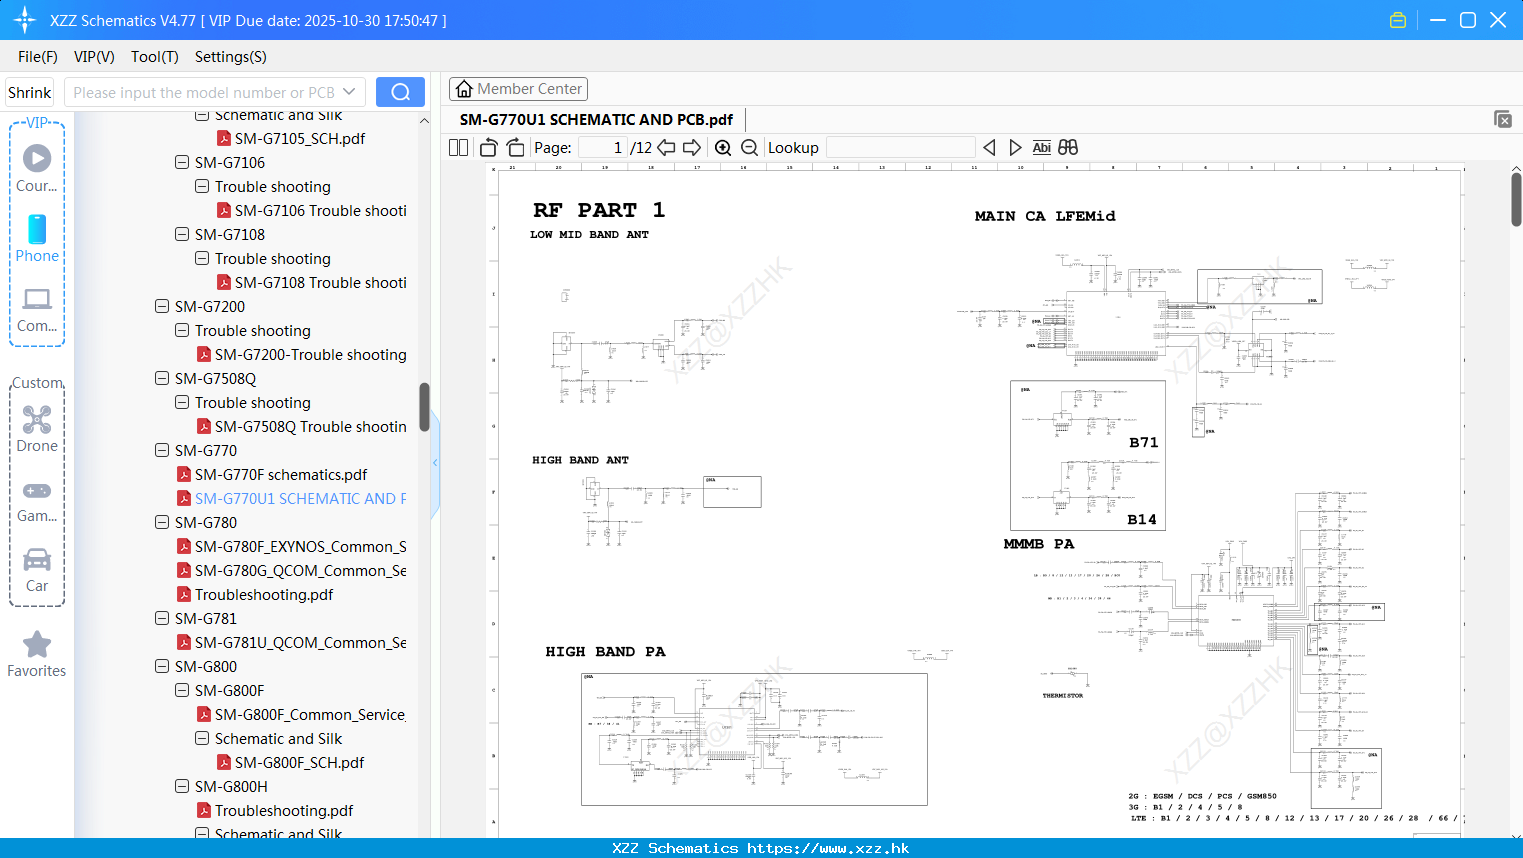Click the panel collapse handle beside the tree
1523x858 pixels.
point(435,462)
